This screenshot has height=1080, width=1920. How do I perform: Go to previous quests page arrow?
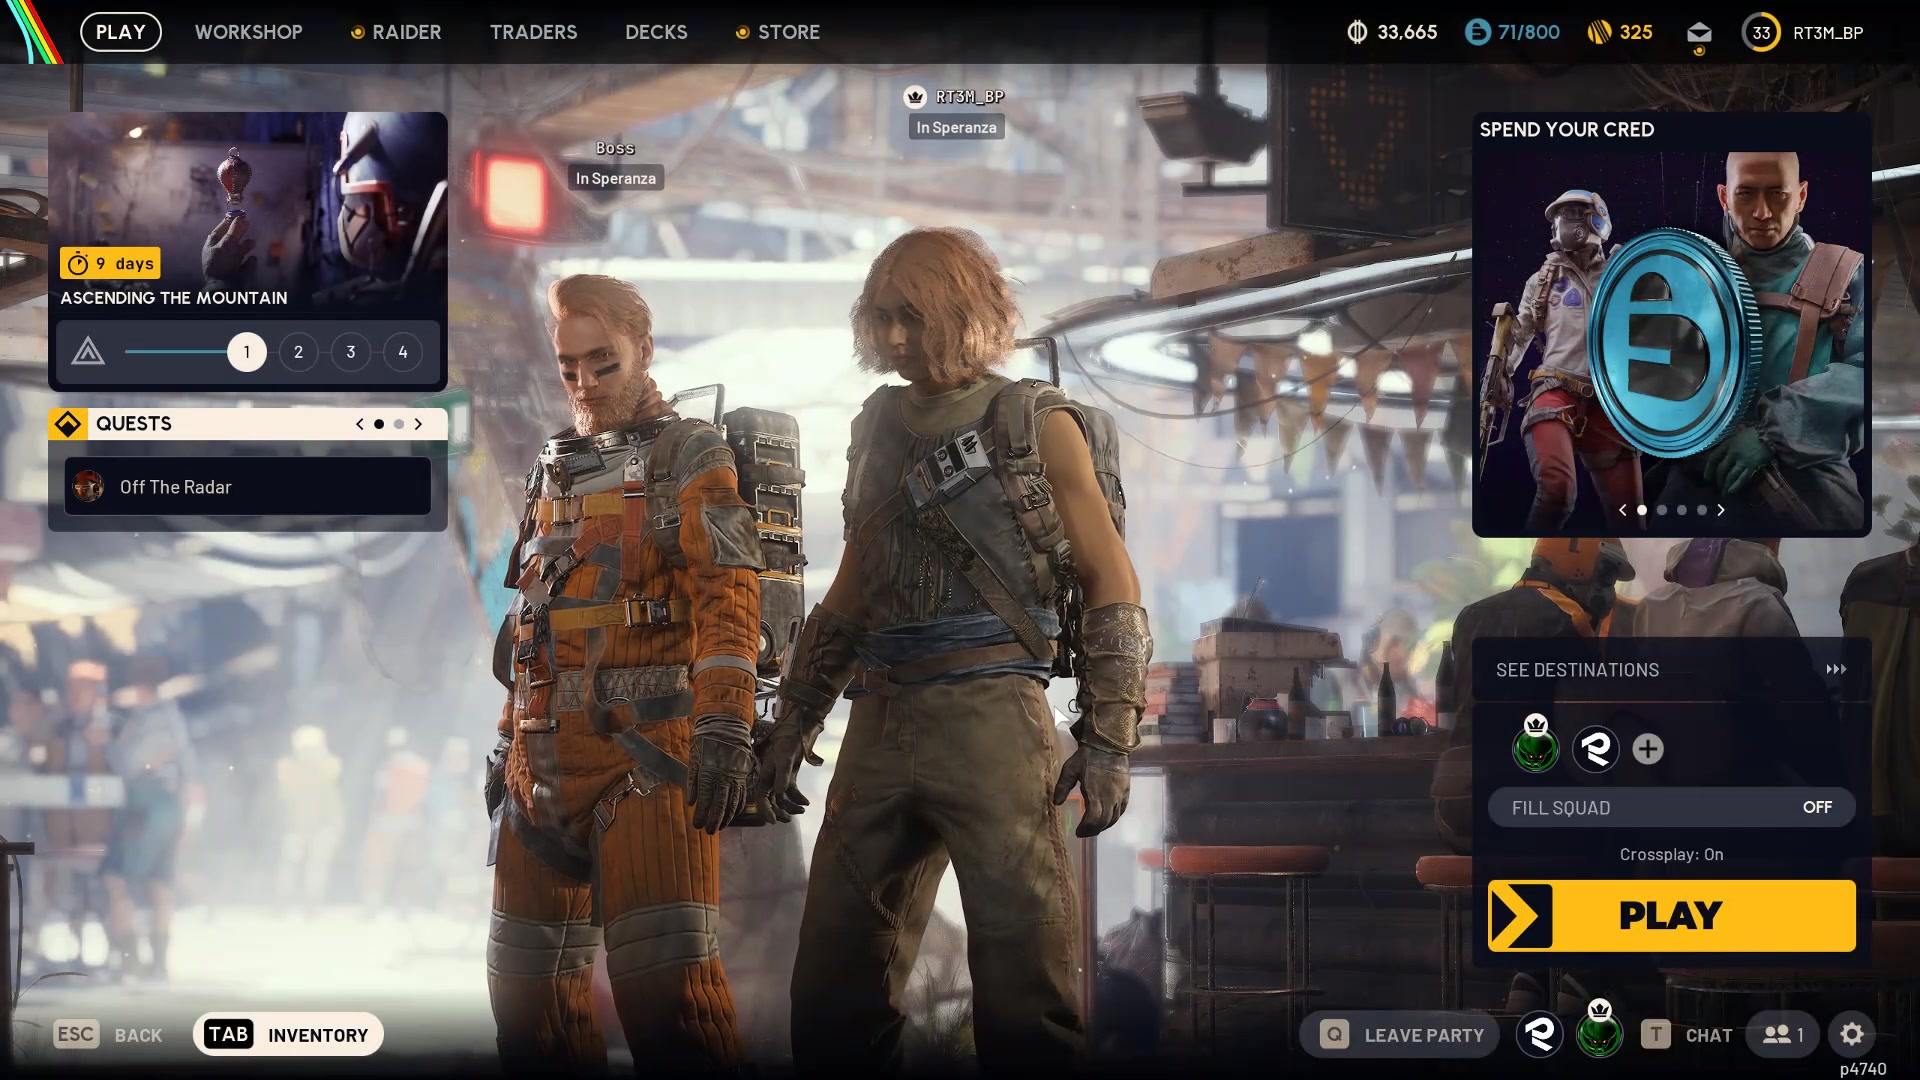point(360,424)
